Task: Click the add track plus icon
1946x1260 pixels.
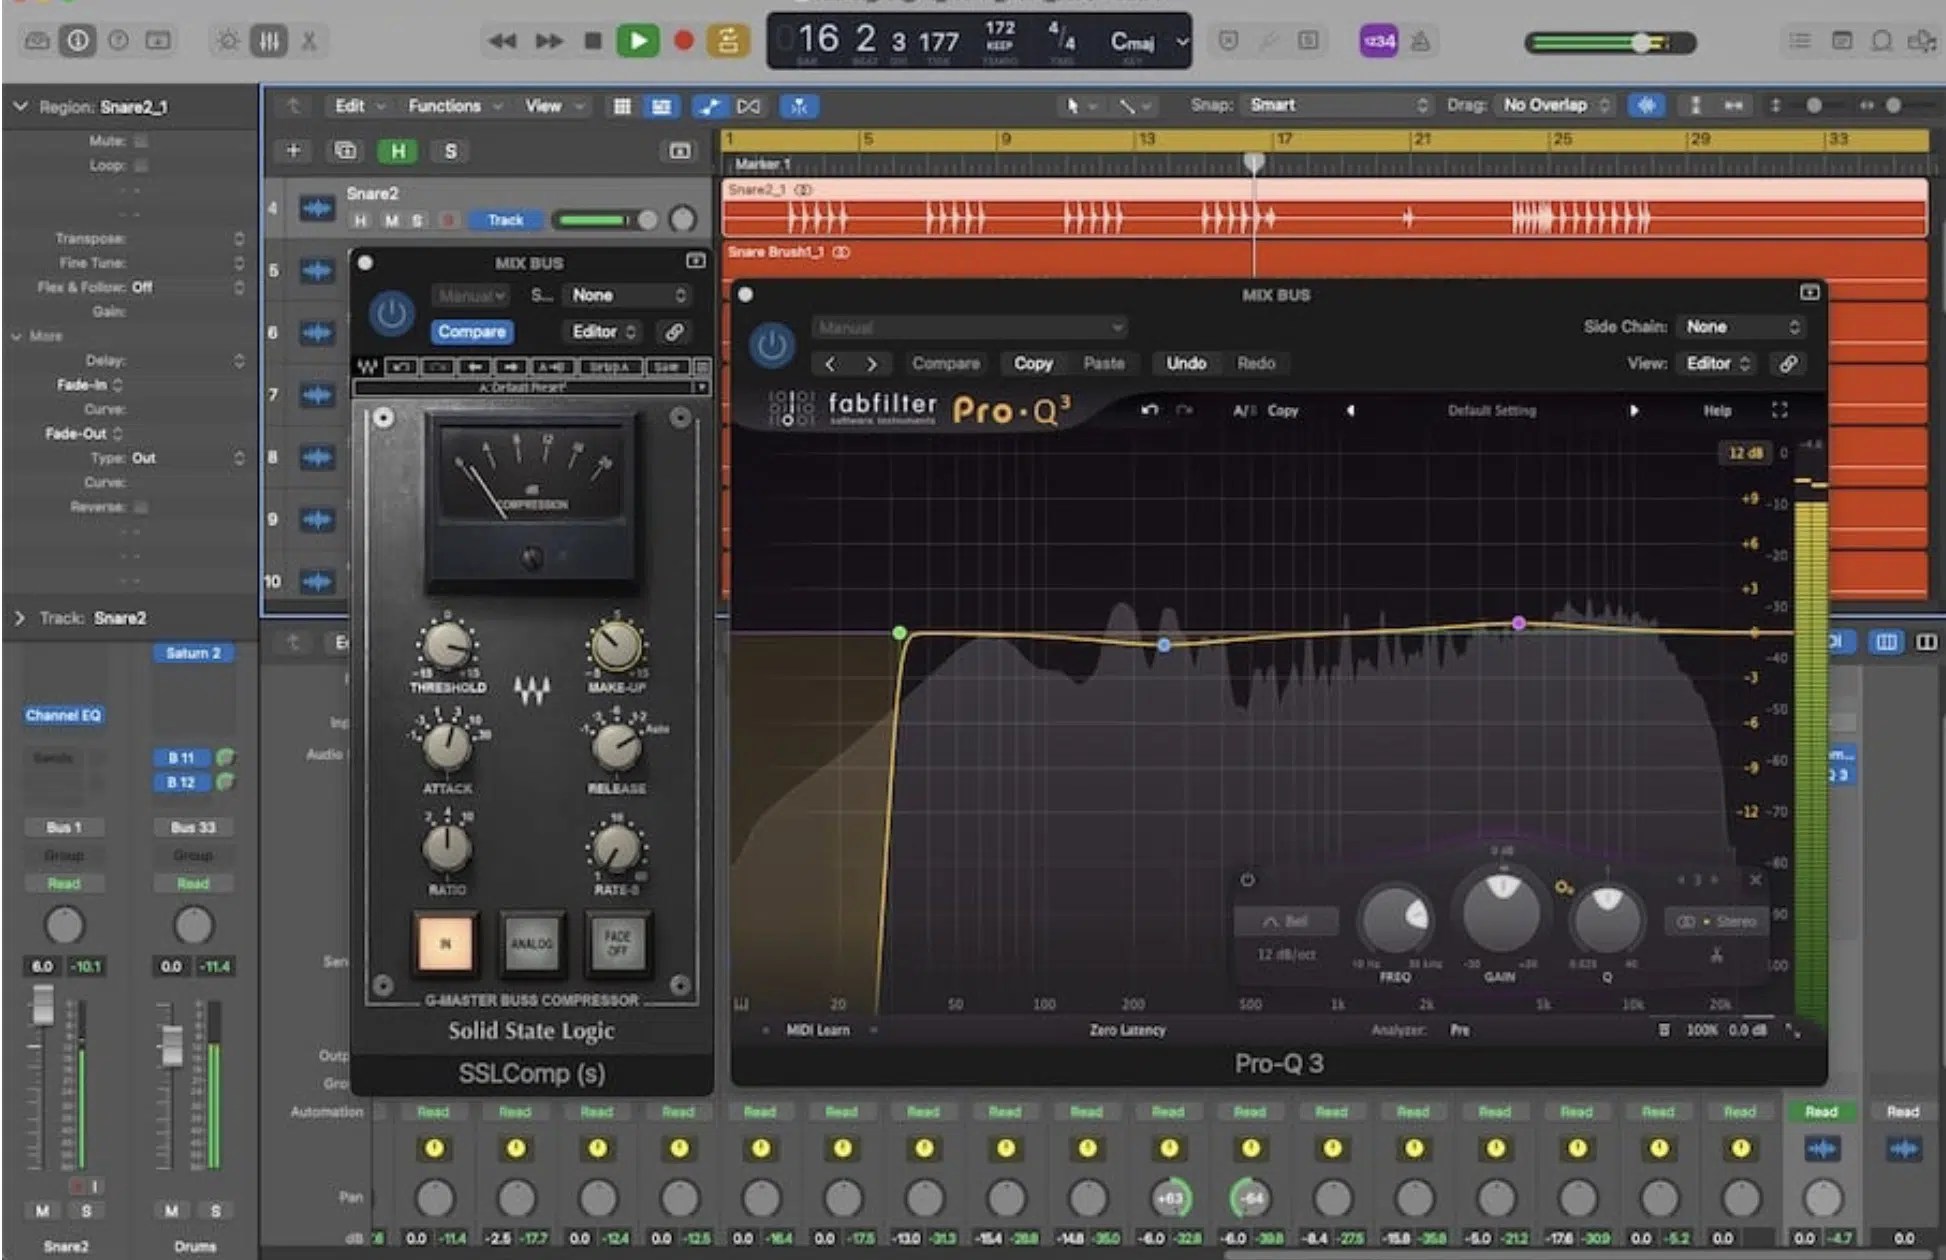Action: click(293, 151)
